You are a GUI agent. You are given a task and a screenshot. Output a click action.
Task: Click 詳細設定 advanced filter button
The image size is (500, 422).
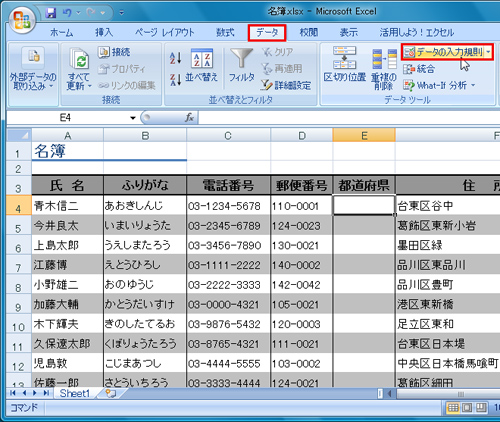pos(286,85)
